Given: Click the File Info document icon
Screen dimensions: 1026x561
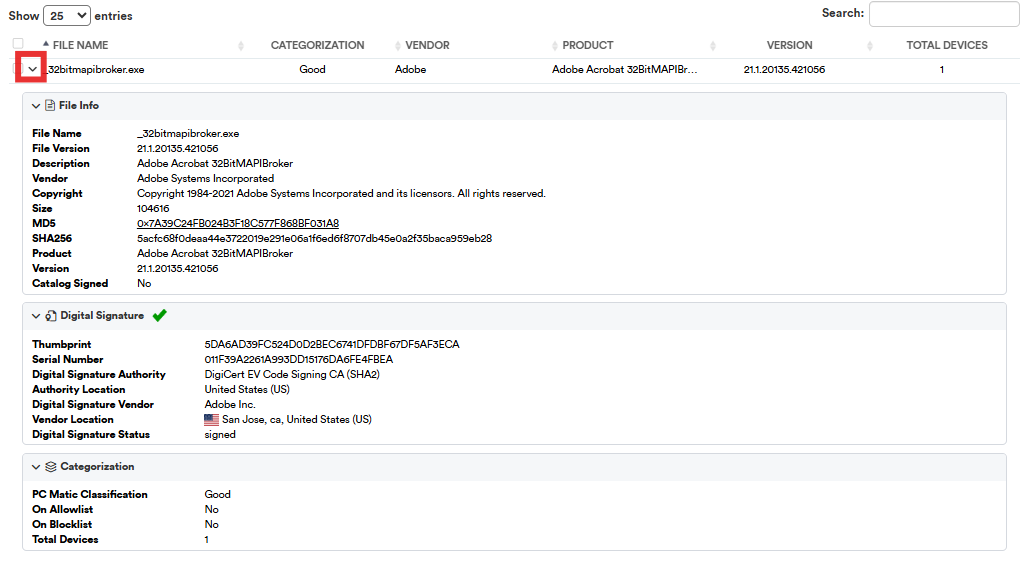Looking at the screenshot, I should [x=50, y=105].
